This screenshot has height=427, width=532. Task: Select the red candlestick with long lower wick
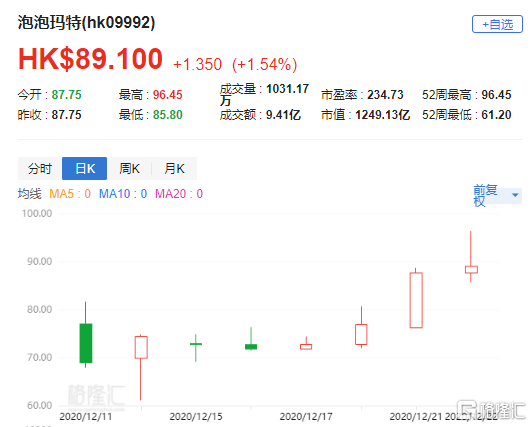coord(141,347)
